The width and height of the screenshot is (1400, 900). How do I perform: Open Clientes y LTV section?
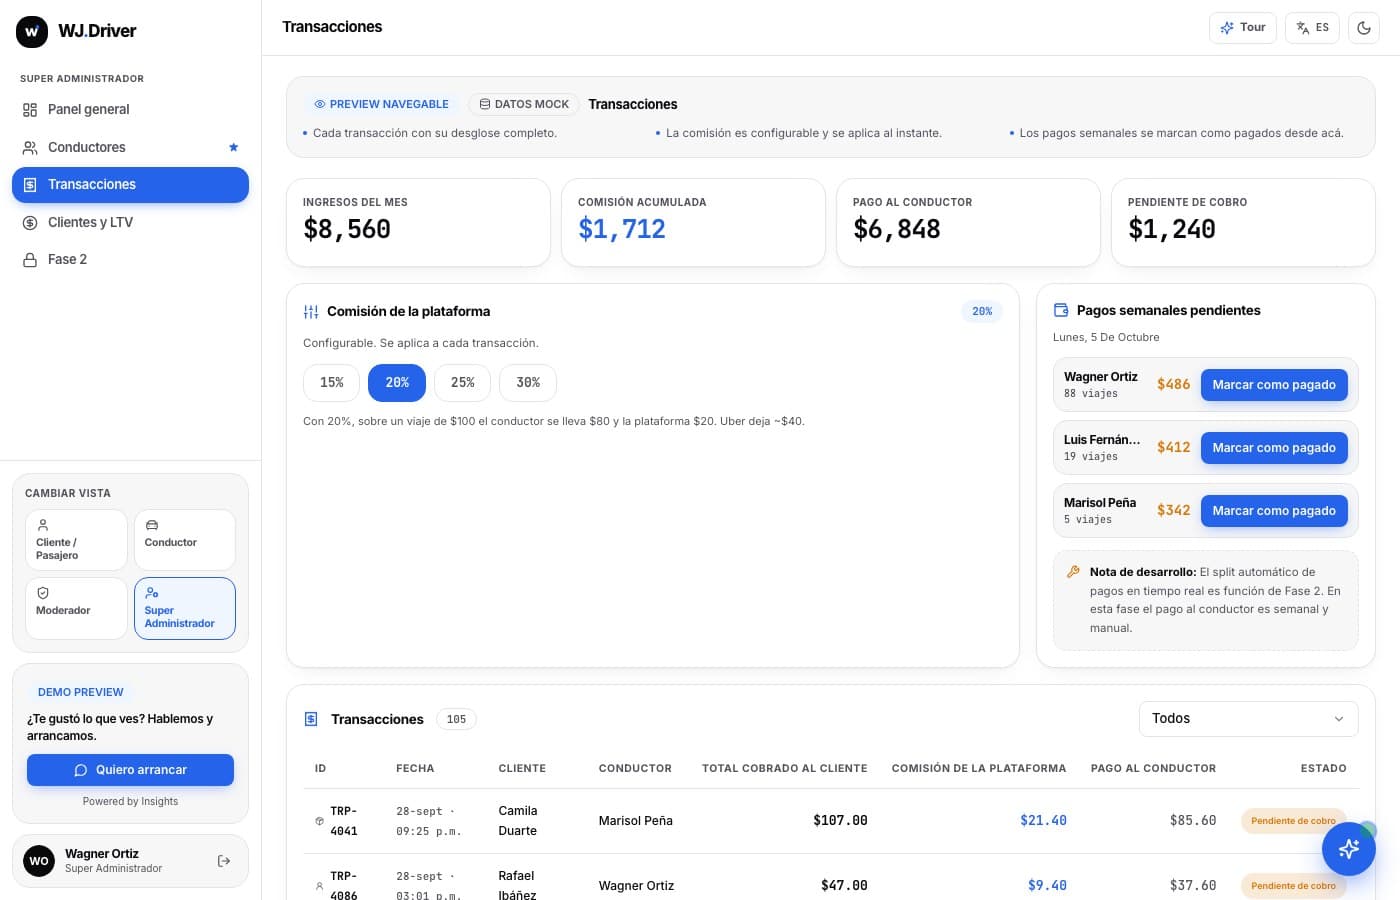130,222
